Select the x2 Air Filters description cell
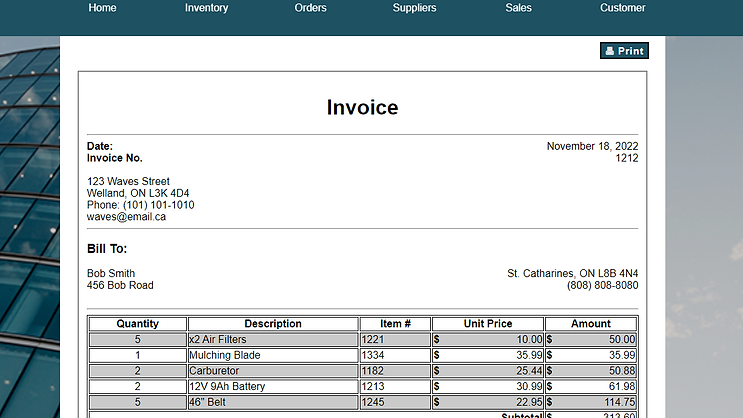Screen dimensions: 743x418 coord(273,339)
